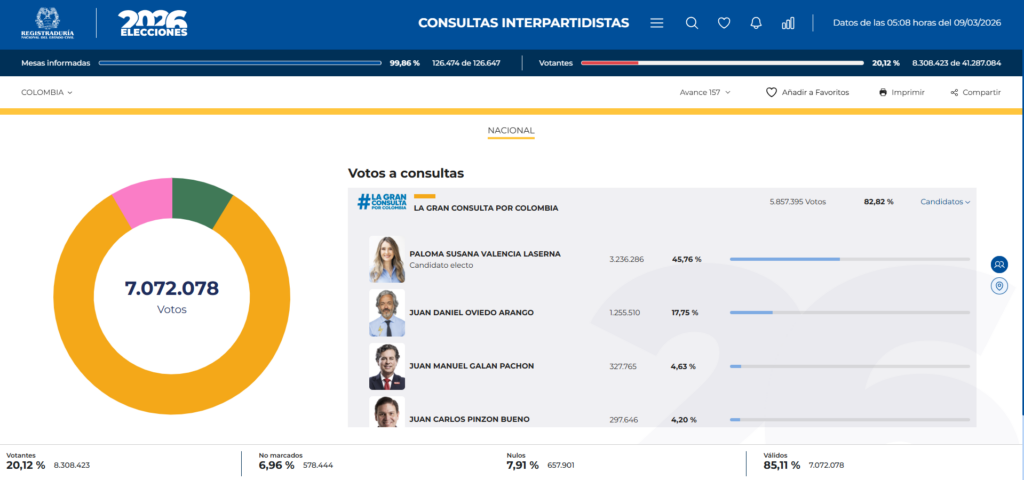
Task: Click Añadir a Favoritos
Action: [x=807, y=92]
